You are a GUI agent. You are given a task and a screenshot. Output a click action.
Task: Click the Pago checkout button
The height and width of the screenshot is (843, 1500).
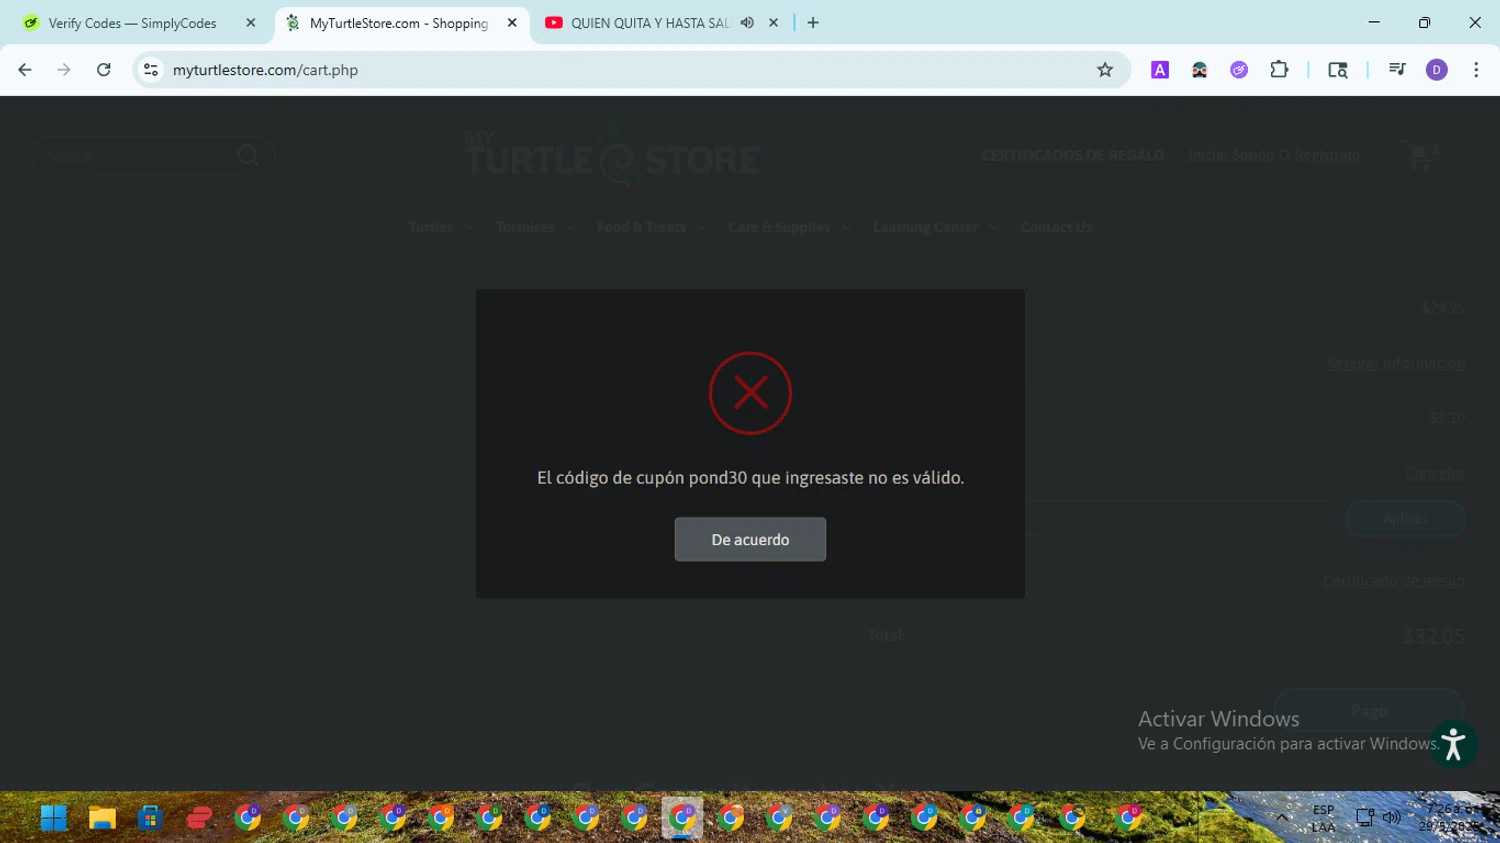[x=1369, y=710]
